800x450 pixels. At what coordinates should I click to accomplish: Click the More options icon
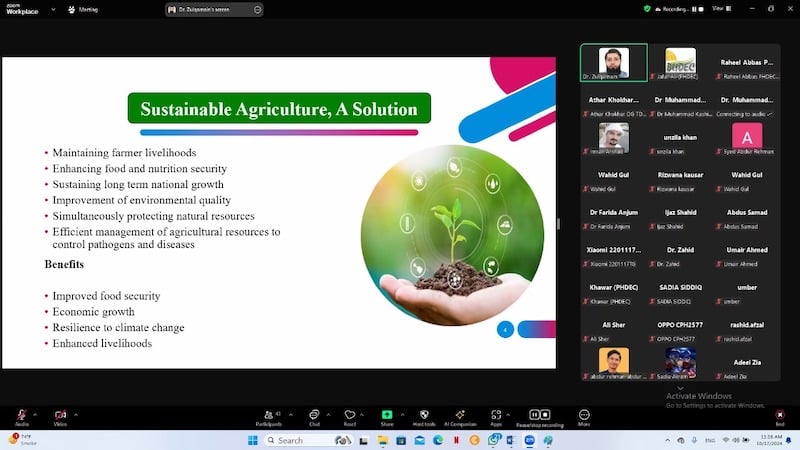coord(584,414)
